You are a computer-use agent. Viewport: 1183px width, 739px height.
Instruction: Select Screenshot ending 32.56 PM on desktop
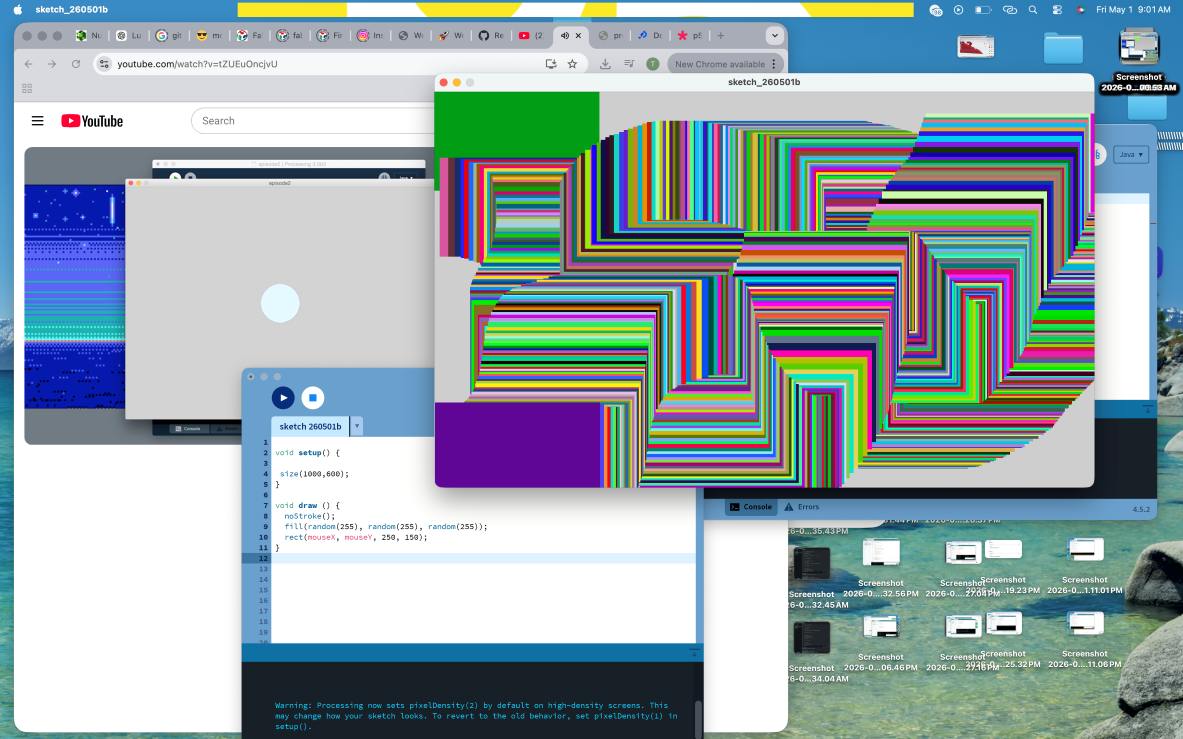tap(880, 553)
